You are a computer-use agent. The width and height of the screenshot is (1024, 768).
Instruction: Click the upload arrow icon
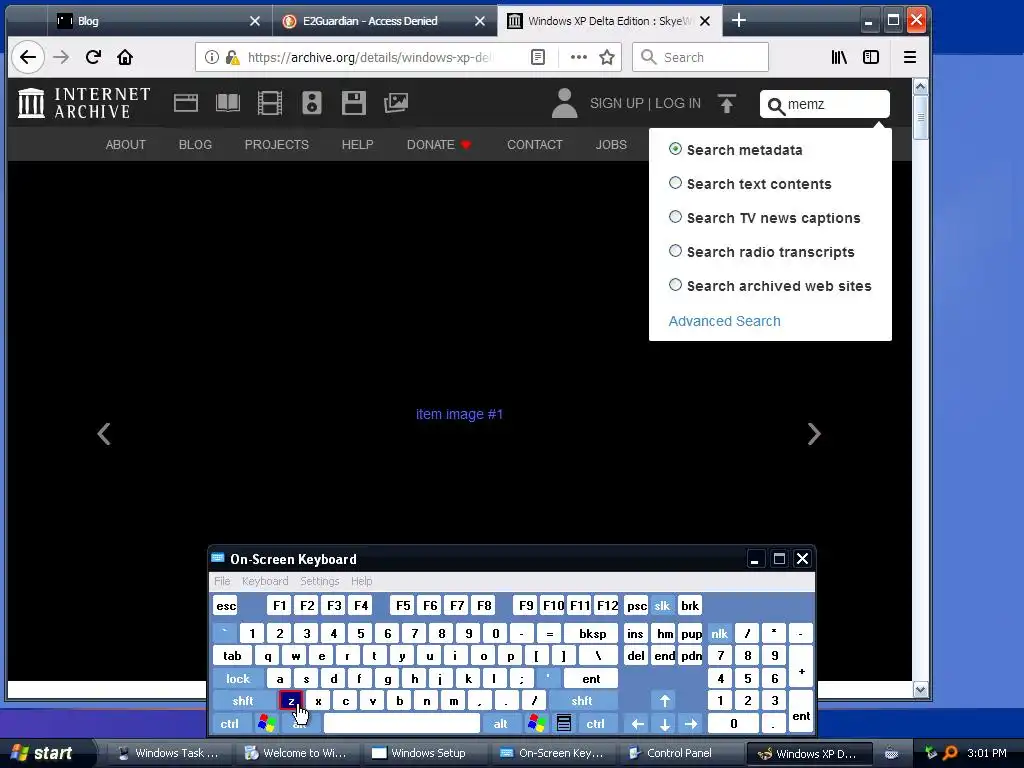(x=726, y=103)
